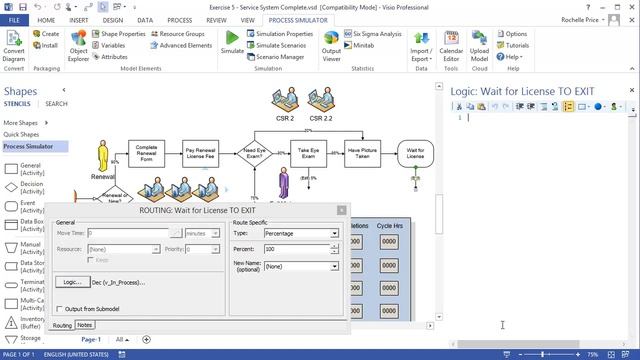Open Simulation Properties
This screenshot has width=640, height=360.
click(x=280, y=34)
